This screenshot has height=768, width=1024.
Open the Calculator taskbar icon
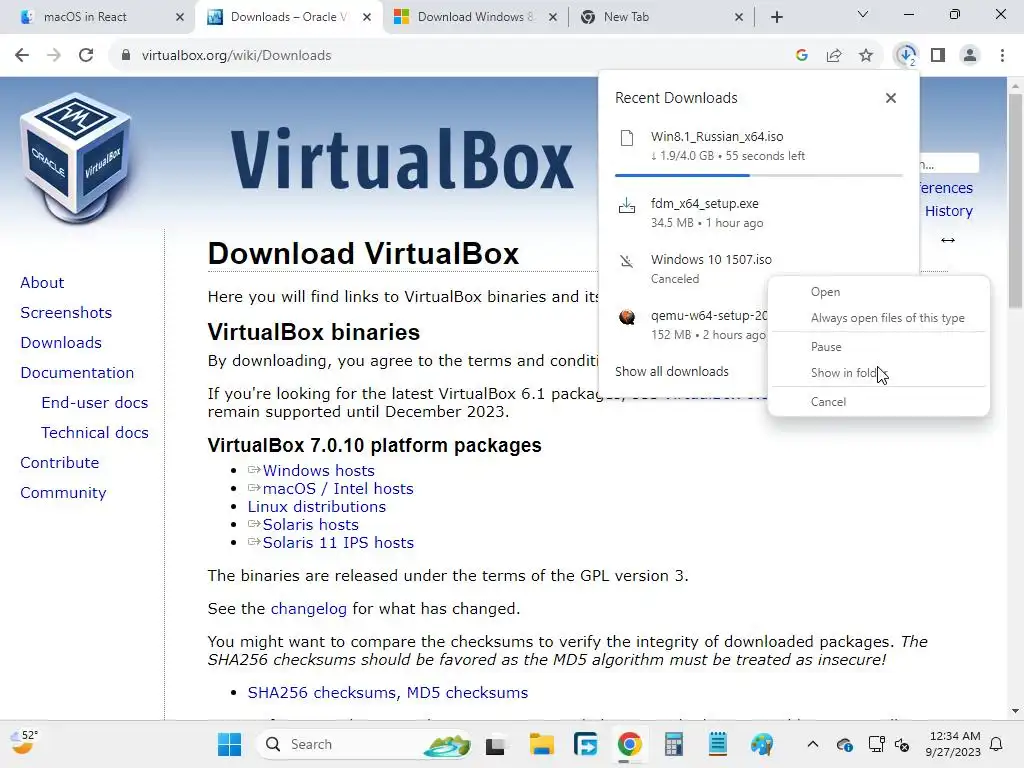point(673,744)
